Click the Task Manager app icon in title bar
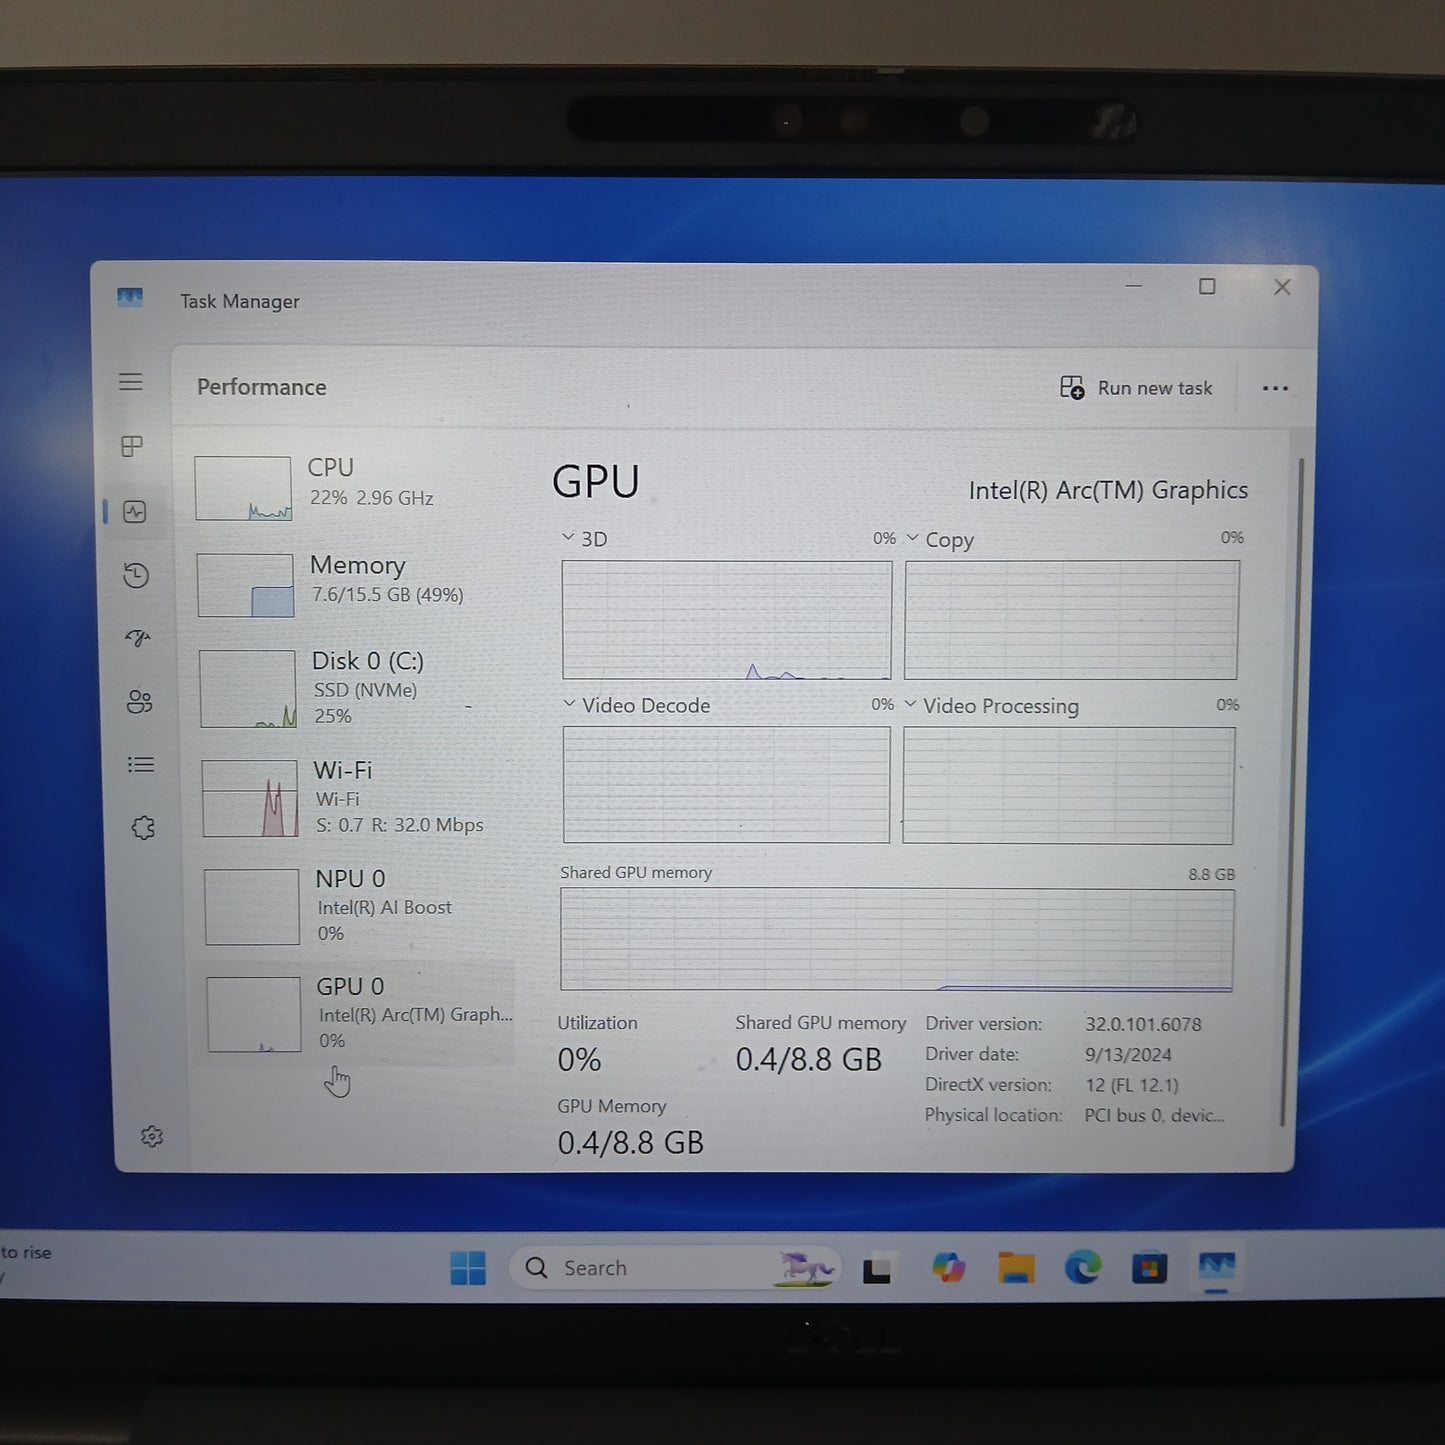 (130, 298)
